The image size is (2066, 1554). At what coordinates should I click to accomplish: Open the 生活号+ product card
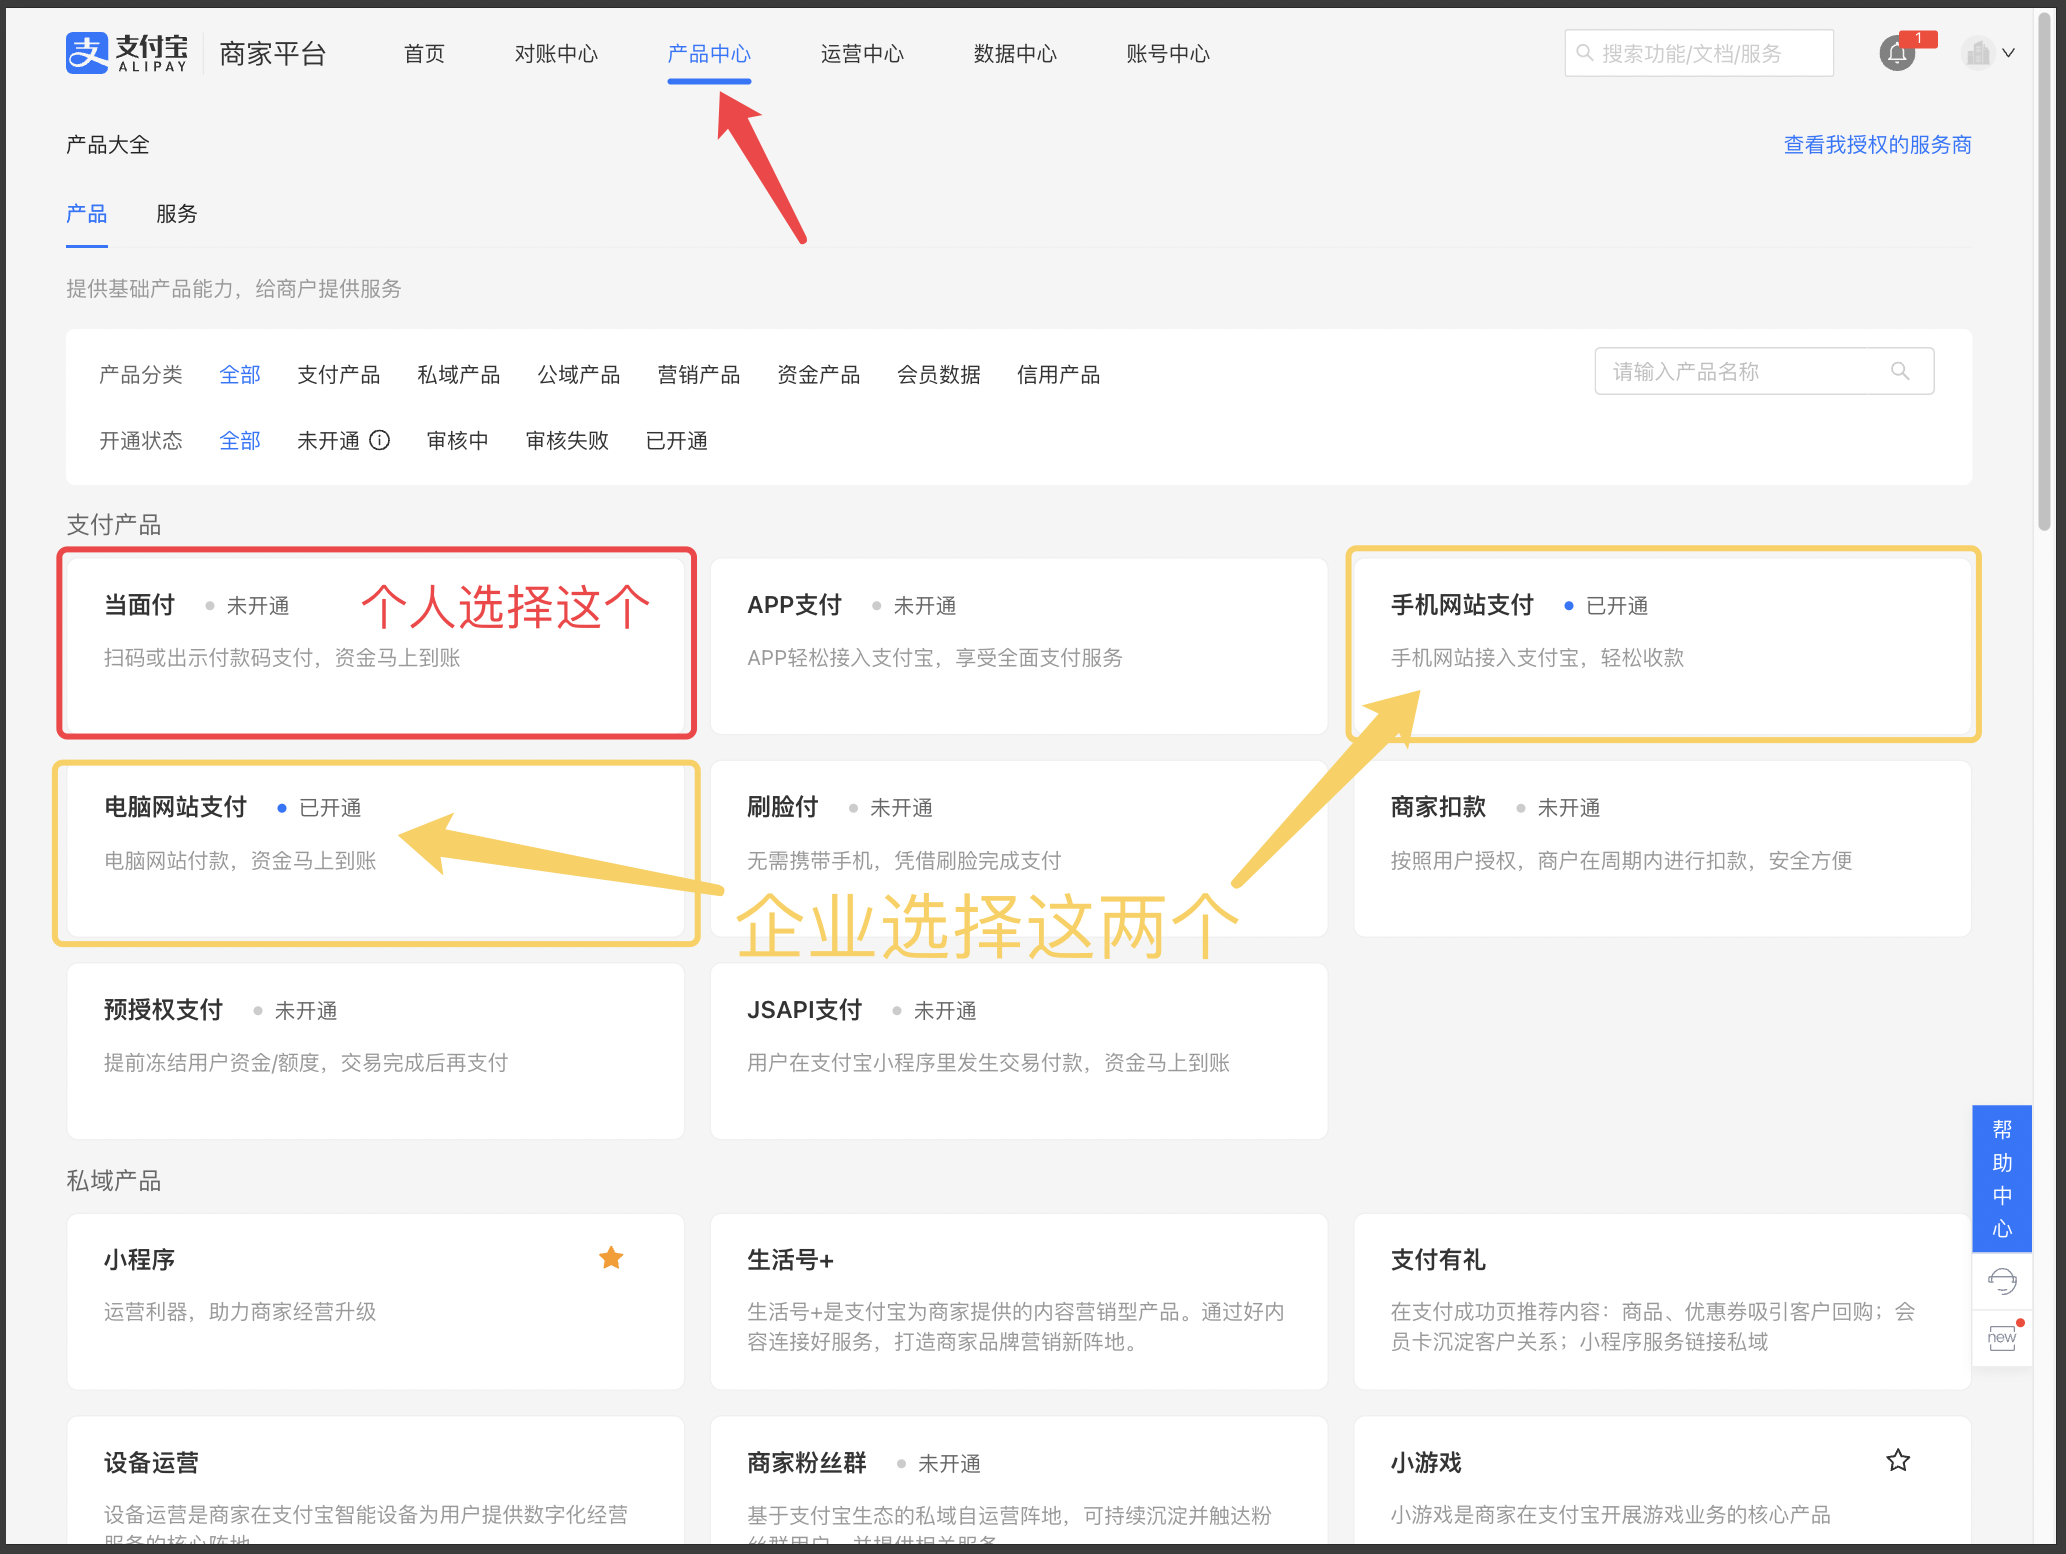1019,1301
